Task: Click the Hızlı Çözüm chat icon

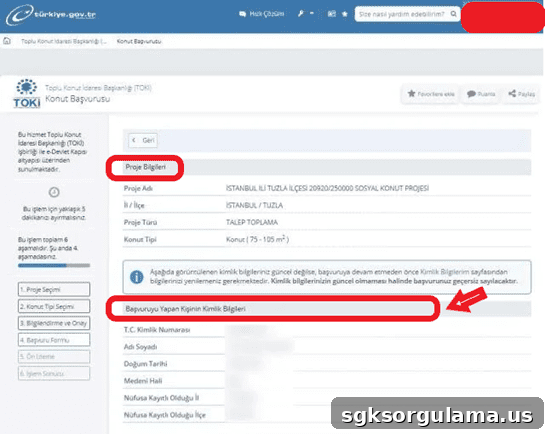Action: point(242,14)
